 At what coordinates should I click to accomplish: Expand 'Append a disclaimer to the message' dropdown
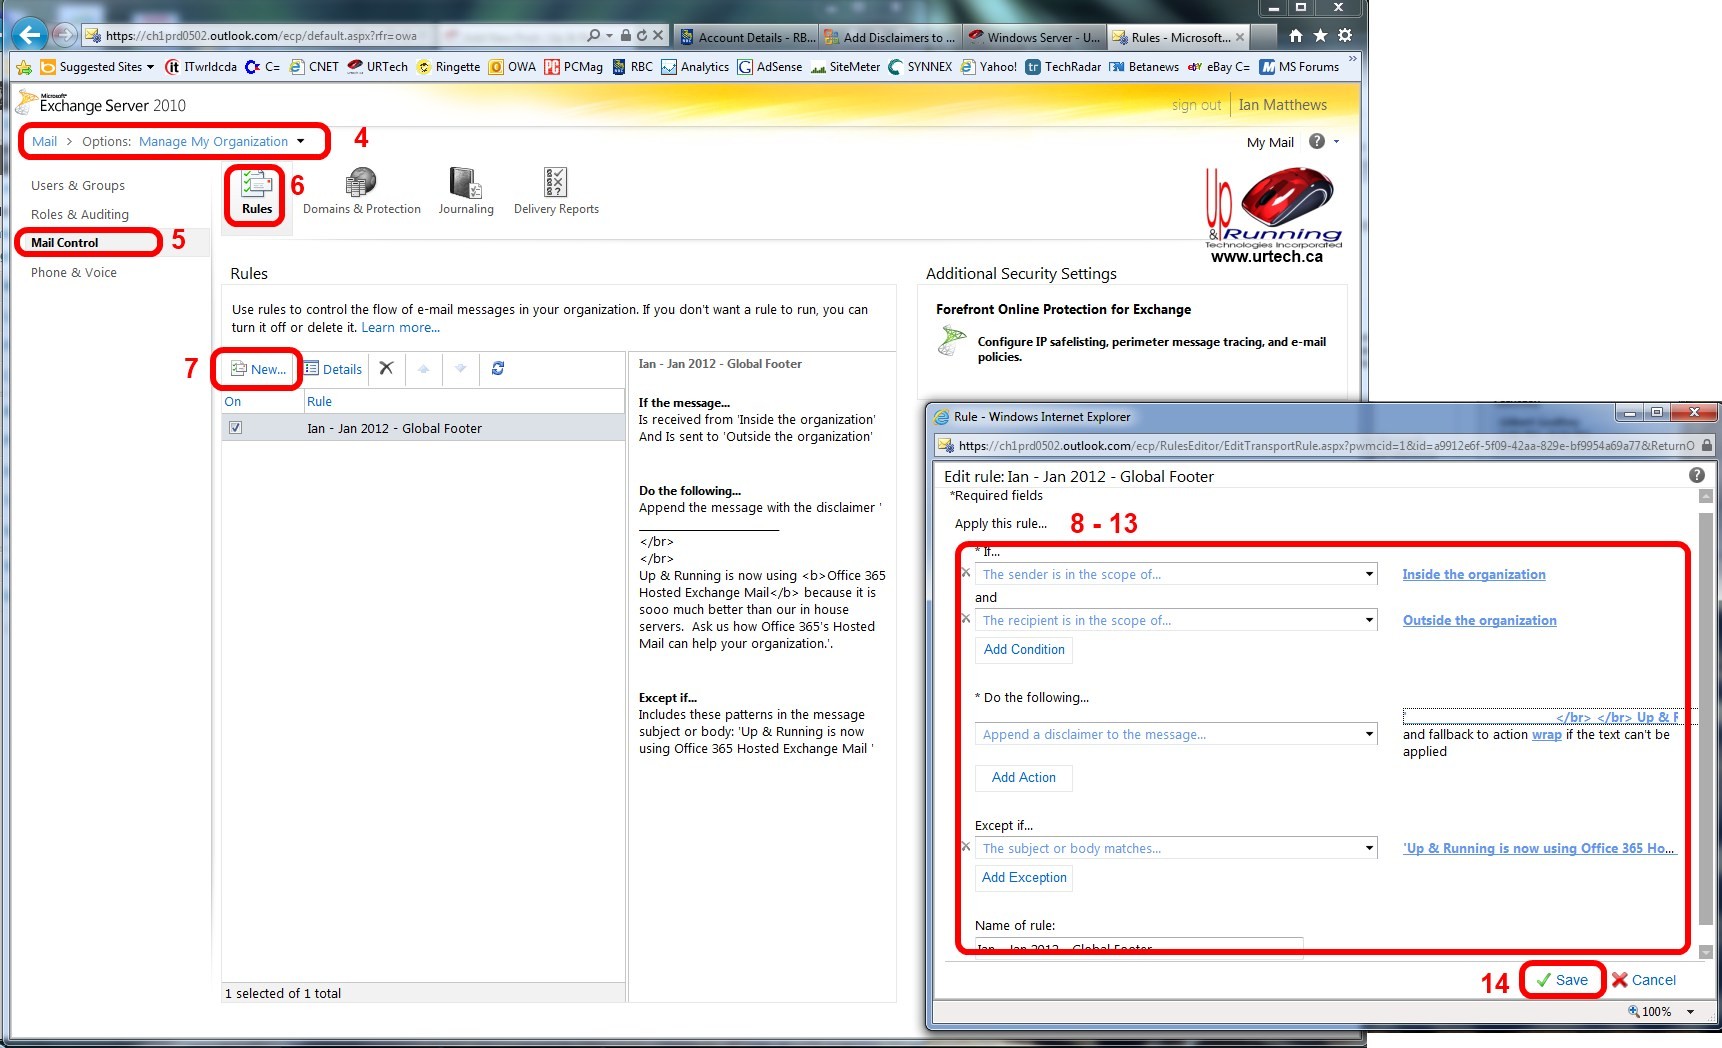[1368, 735]
